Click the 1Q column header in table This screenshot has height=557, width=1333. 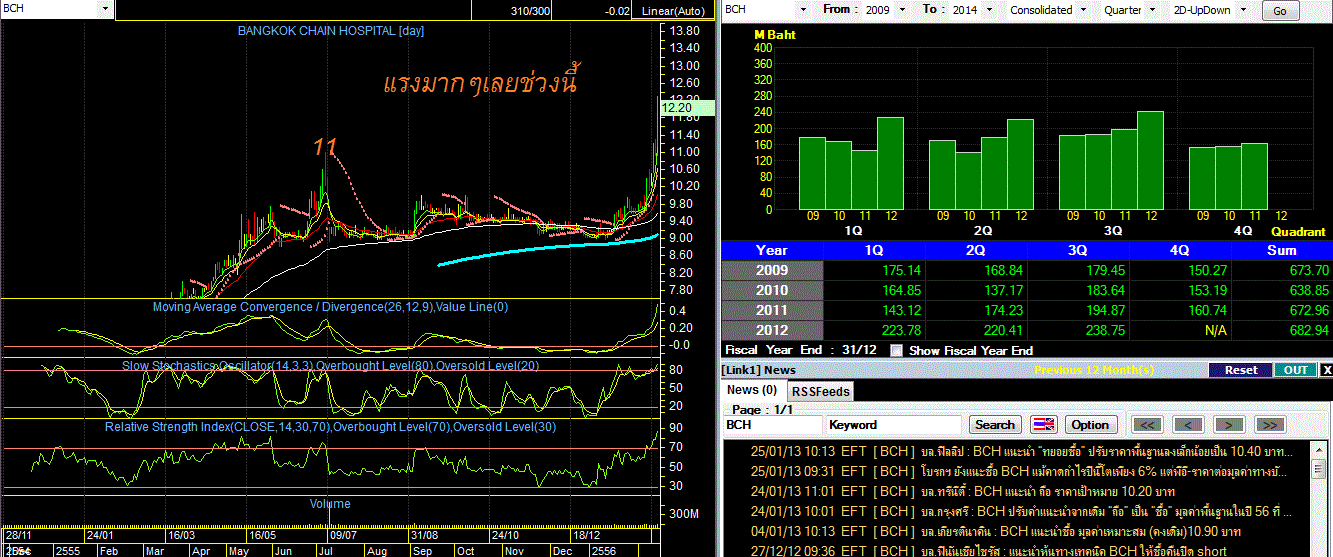pyautogui.click(x=874, y=250)
